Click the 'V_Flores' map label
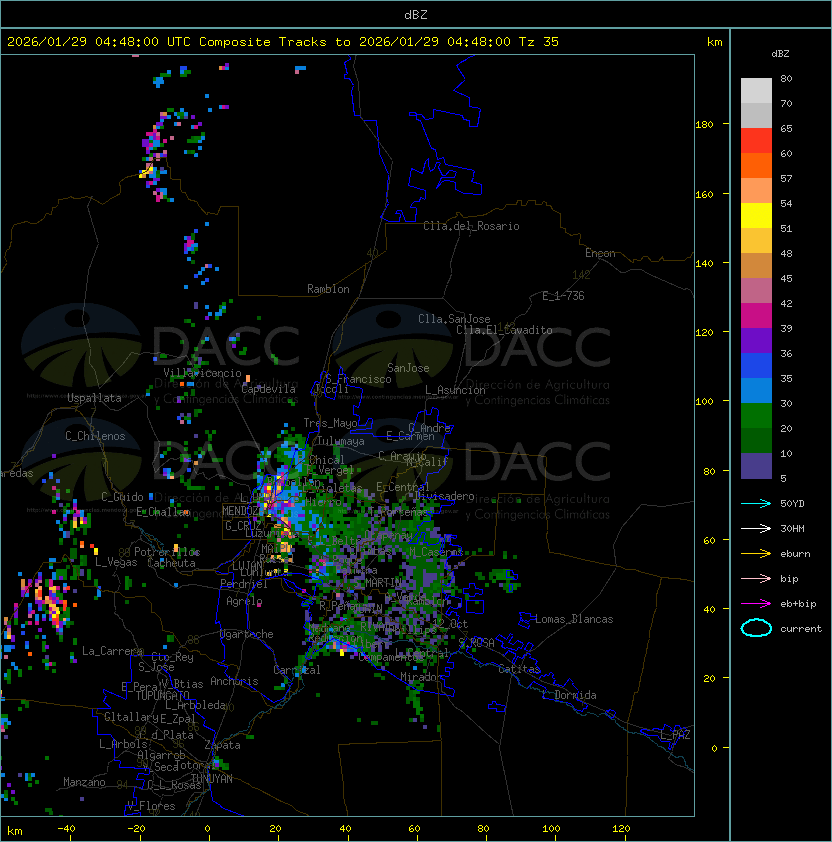This screenshot has height=842, width=832. (151, 806)
